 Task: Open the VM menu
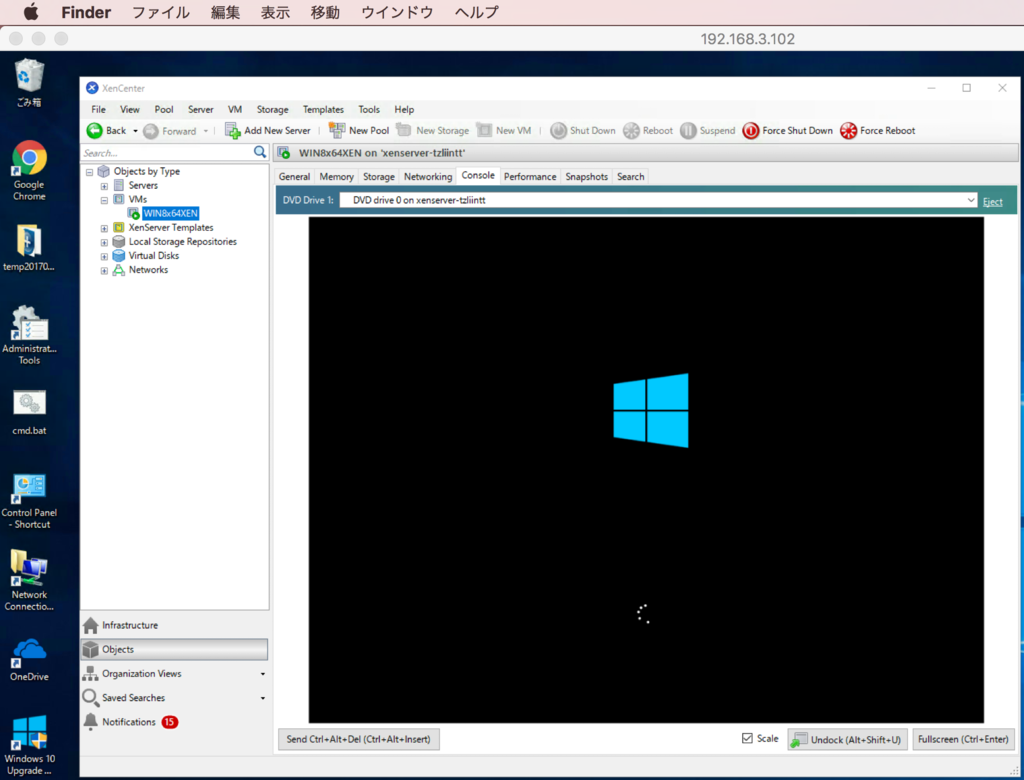coord(235,109)
